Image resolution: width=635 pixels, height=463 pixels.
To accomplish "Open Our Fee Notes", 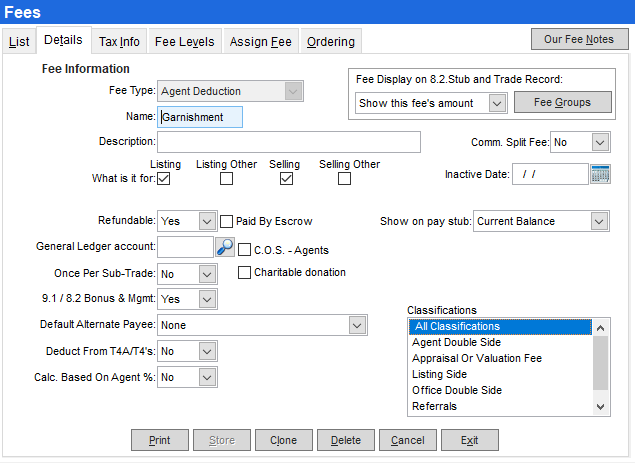I will coord(578,39).
